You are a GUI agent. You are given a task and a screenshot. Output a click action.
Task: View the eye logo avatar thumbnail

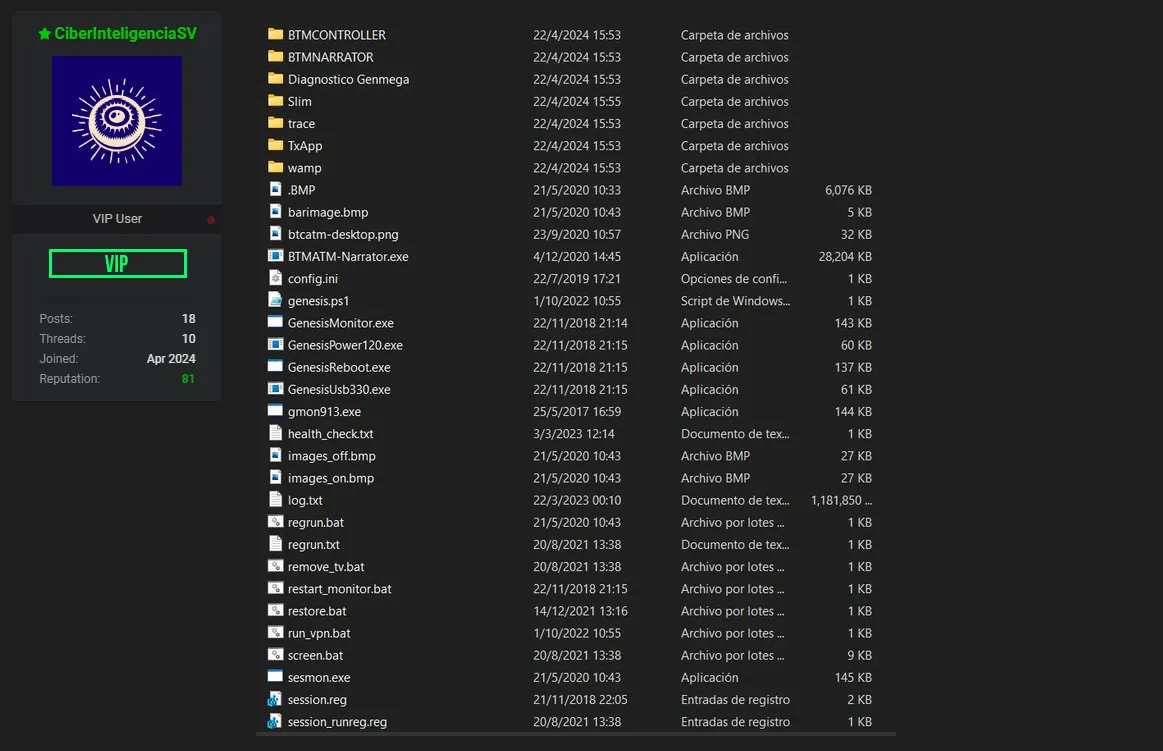point(116,120)
